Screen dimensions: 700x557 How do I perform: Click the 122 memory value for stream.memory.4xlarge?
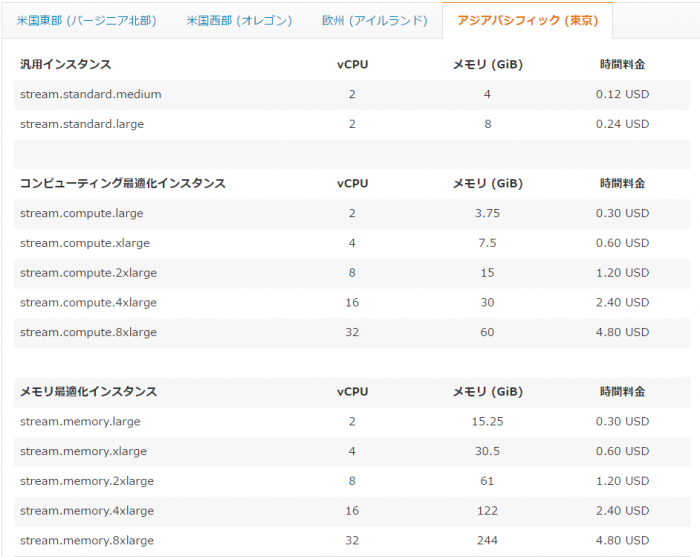[487, 511]
